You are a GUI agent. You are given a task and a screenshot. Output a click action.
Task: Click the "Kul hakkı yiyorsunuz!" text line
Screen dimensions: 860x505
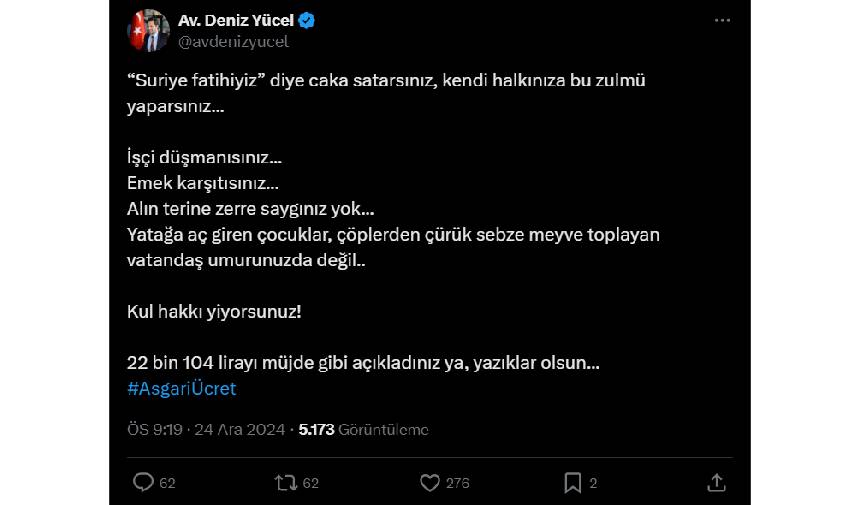tap(214, 311)
